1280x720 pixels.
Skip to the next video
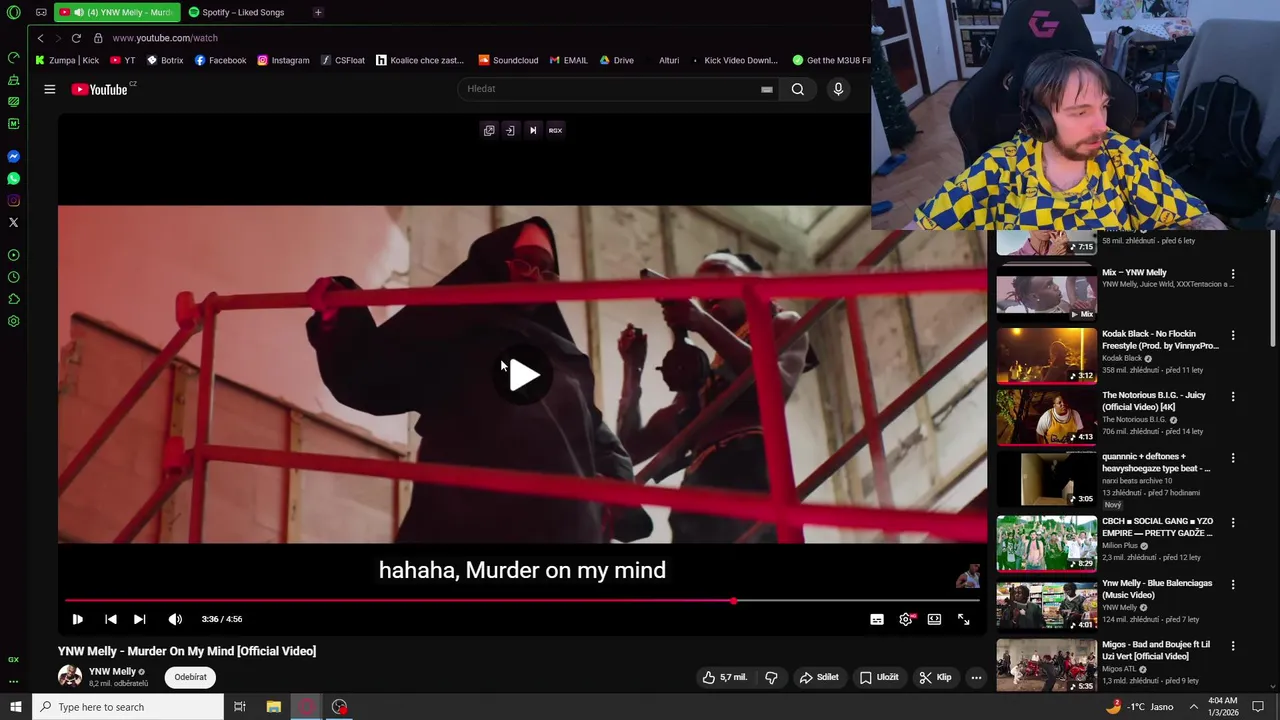tap(139, 619)
